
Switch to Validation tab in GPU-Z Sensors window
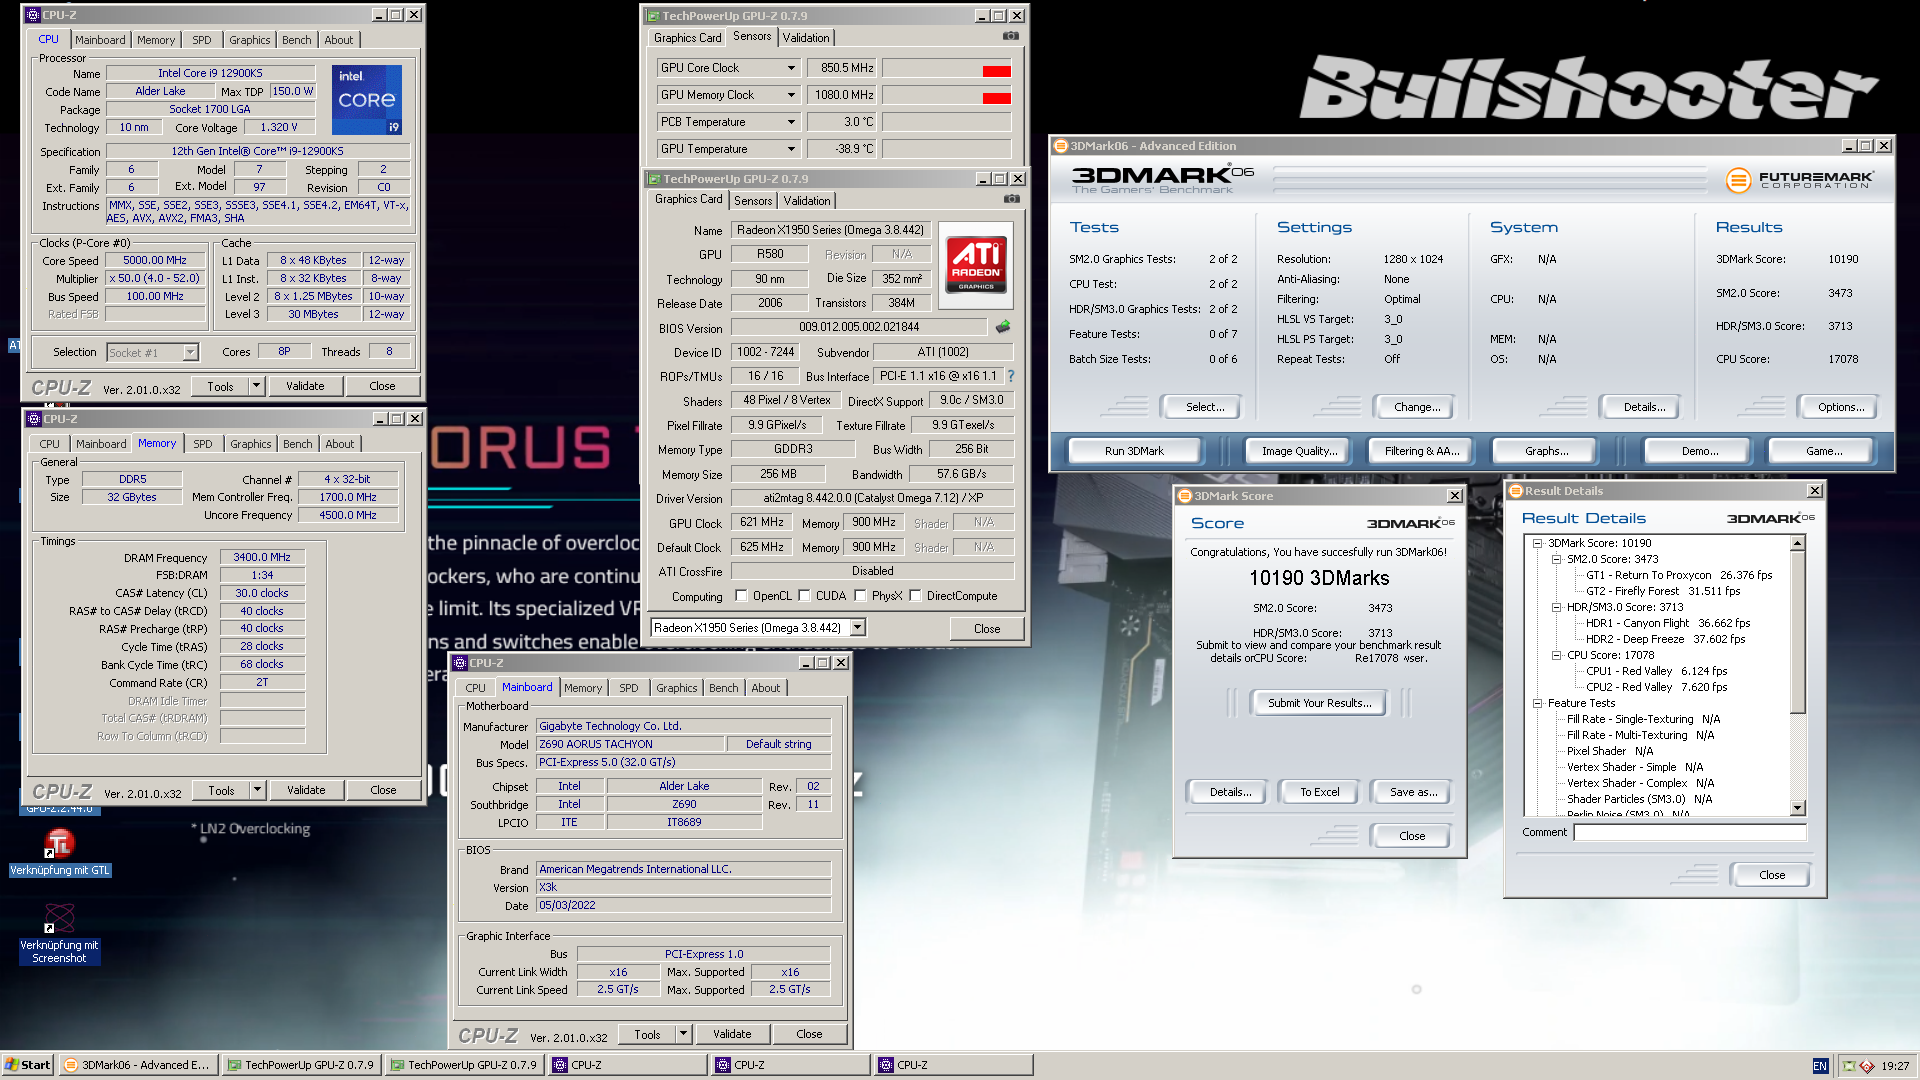pos(806,38)
